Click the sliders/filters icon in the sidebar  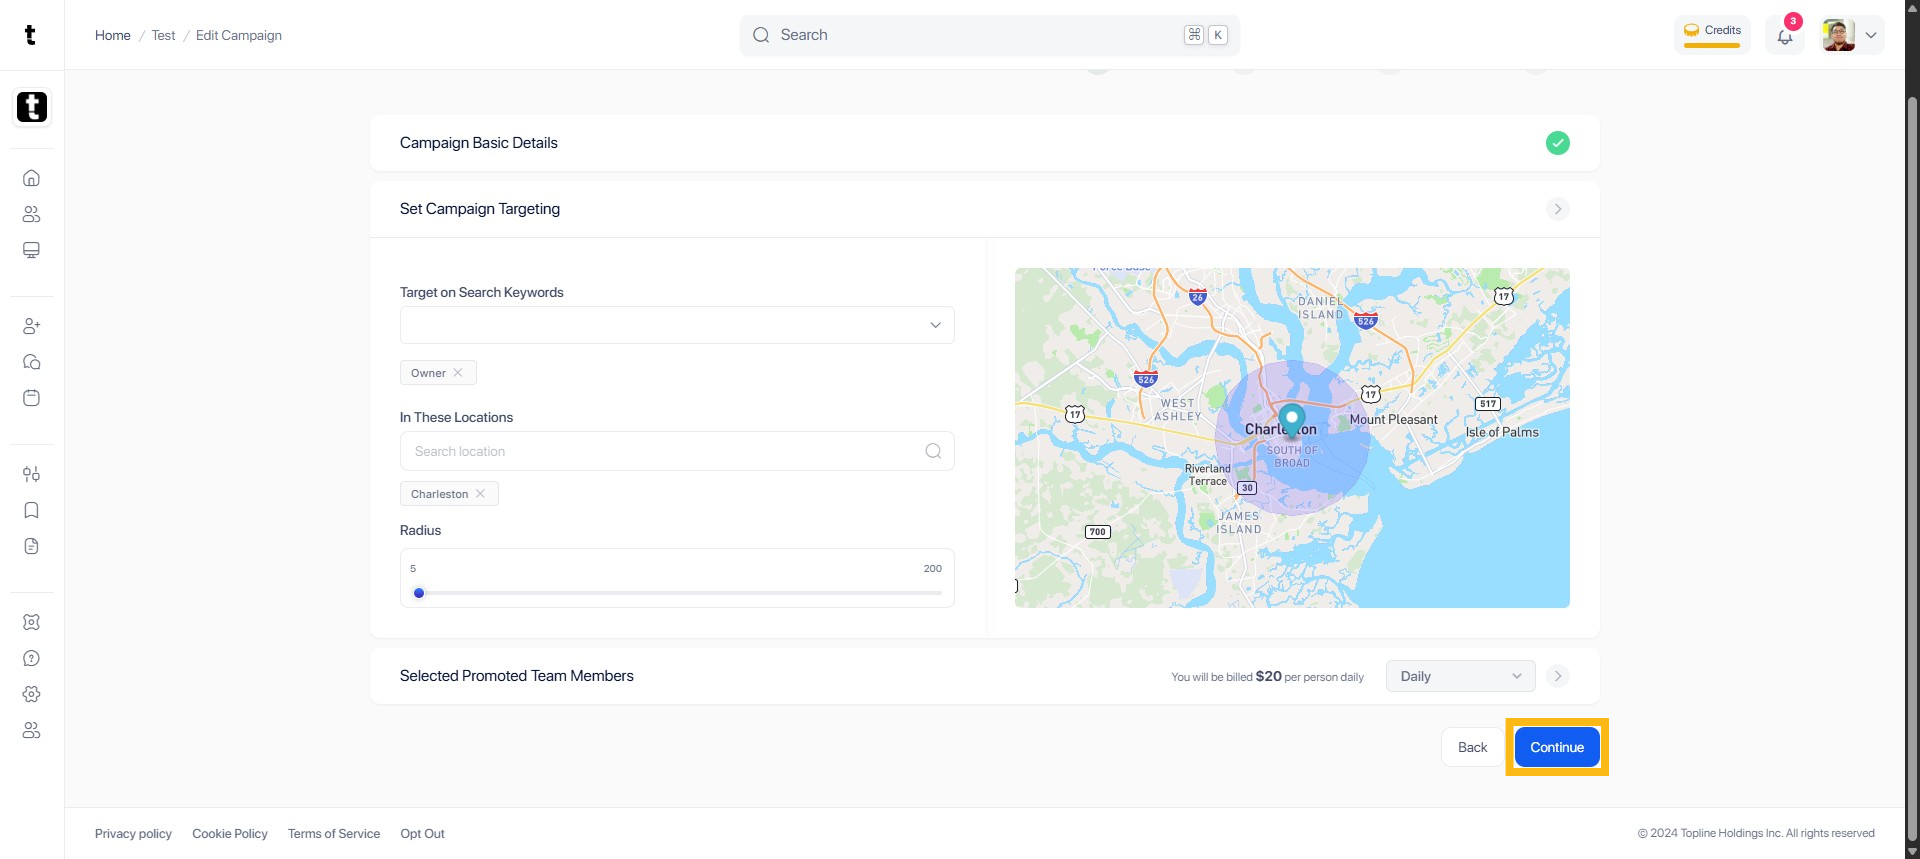(31, 474)
